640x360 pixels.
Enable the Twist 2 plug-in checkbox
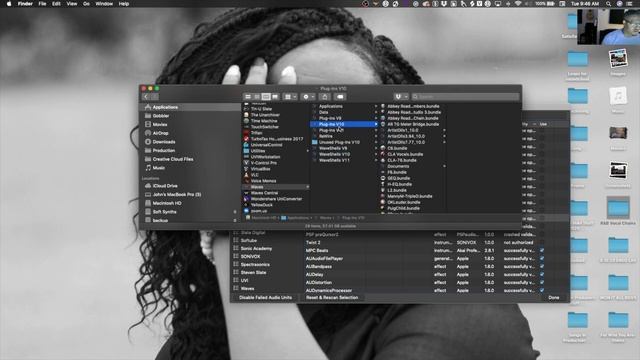point(542,242)
